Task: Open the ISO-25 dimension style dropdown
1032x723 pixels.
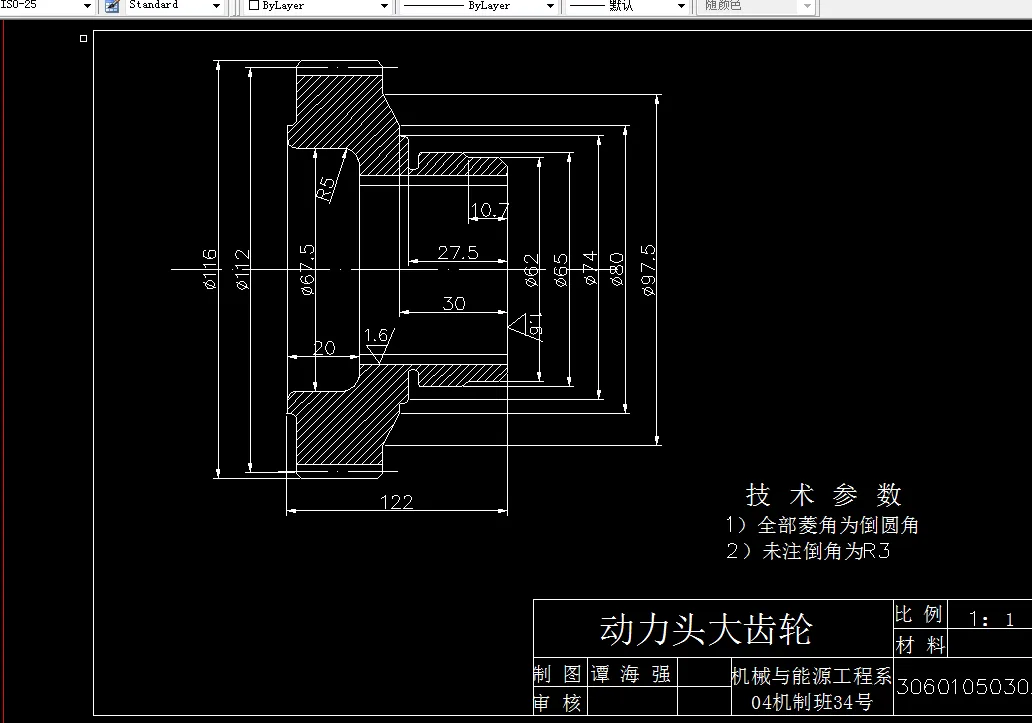Action: 87,6
